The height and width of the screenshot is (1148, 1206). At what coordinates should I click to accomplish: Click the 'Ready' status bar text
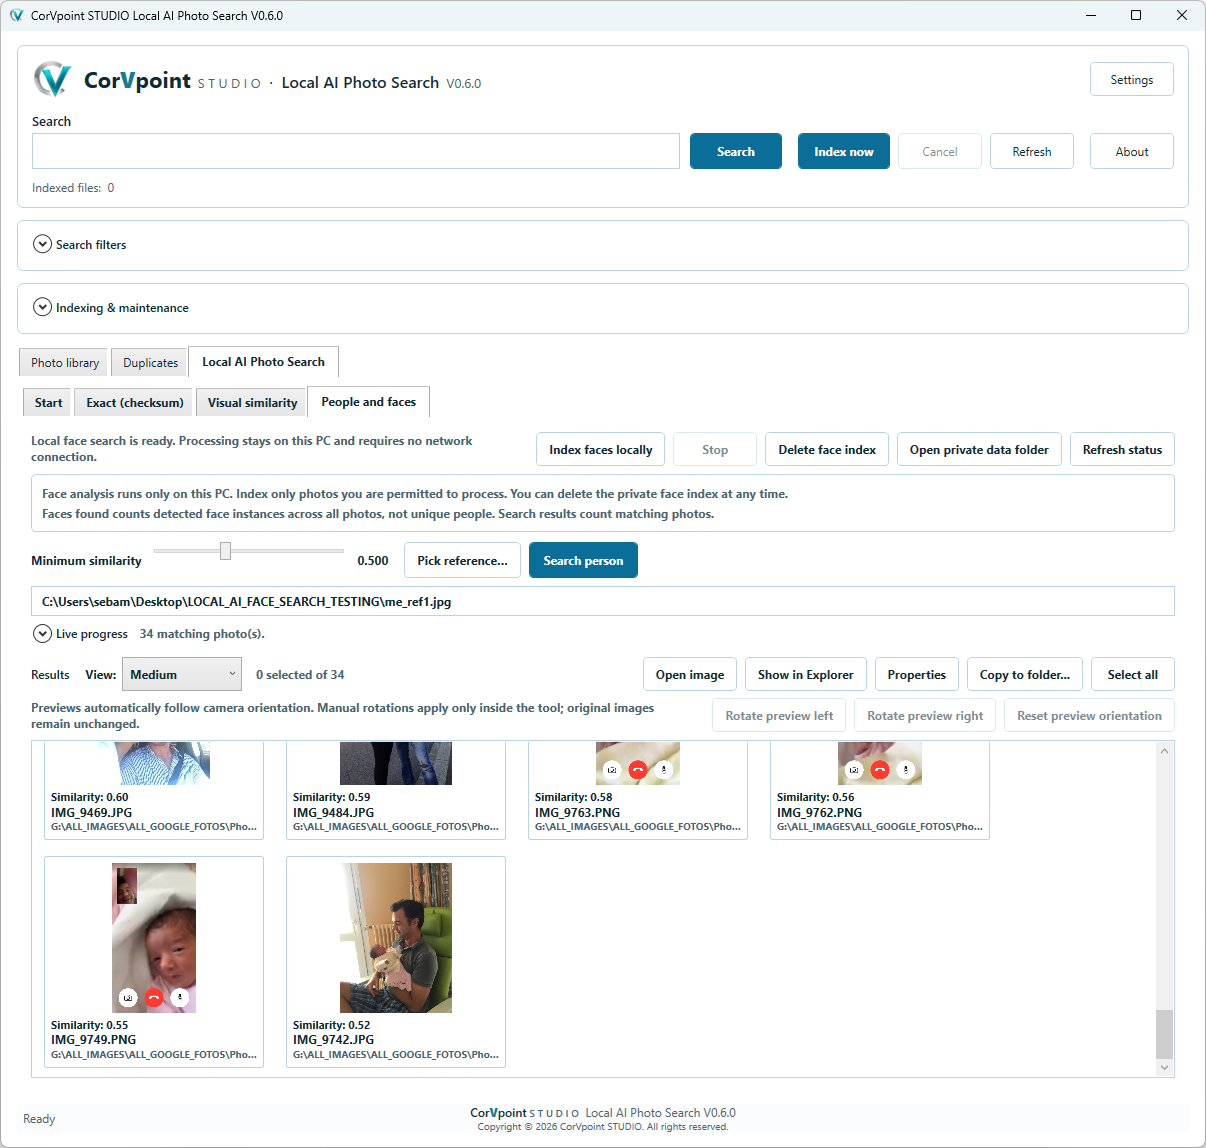coord(39,1119)
